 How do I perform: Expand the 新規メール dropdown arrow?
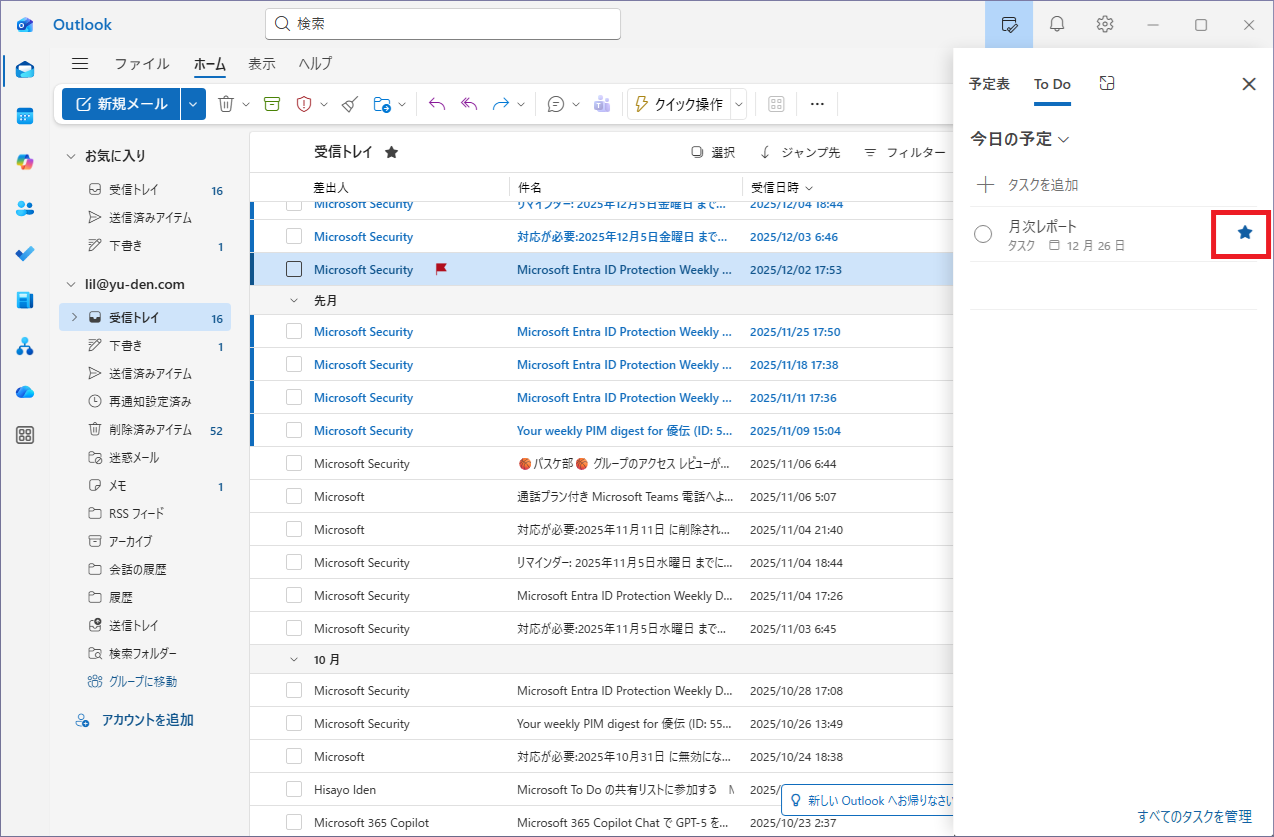(194, 104)
